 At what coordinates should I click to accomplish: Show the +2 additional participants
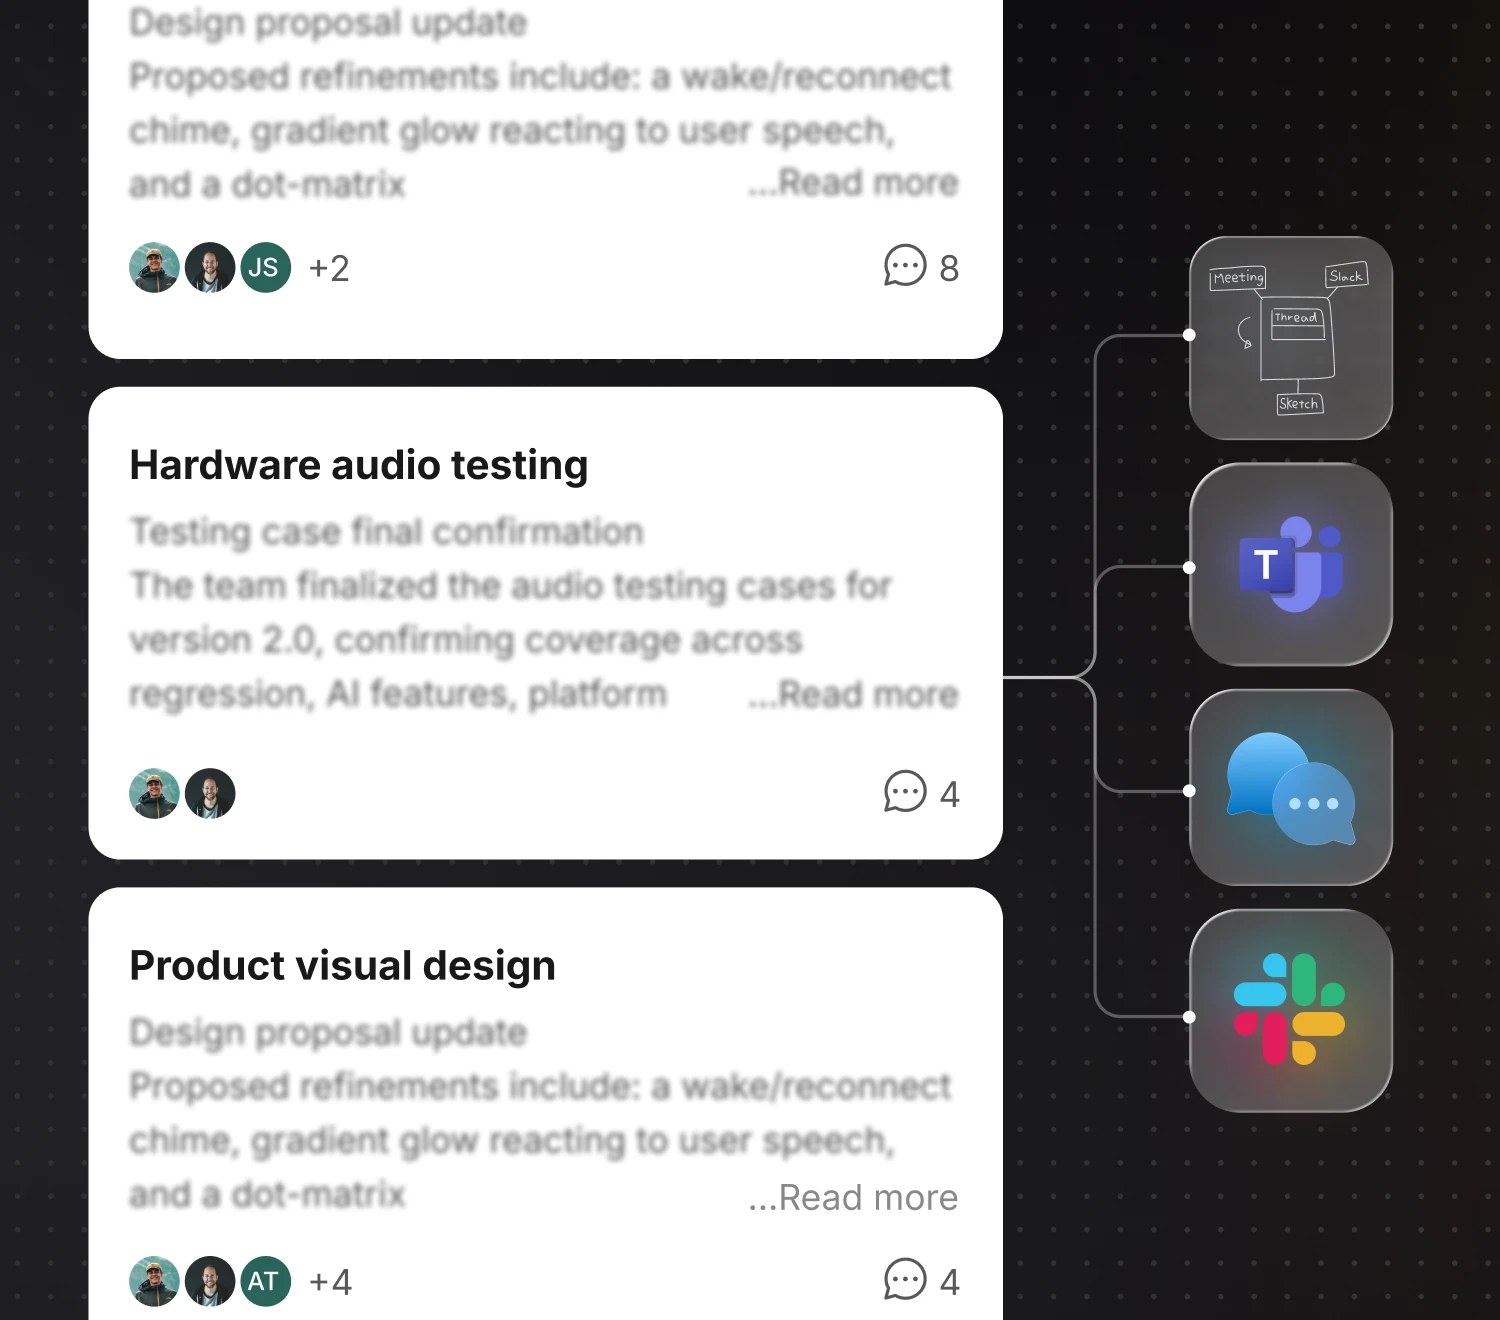point(329,268)
